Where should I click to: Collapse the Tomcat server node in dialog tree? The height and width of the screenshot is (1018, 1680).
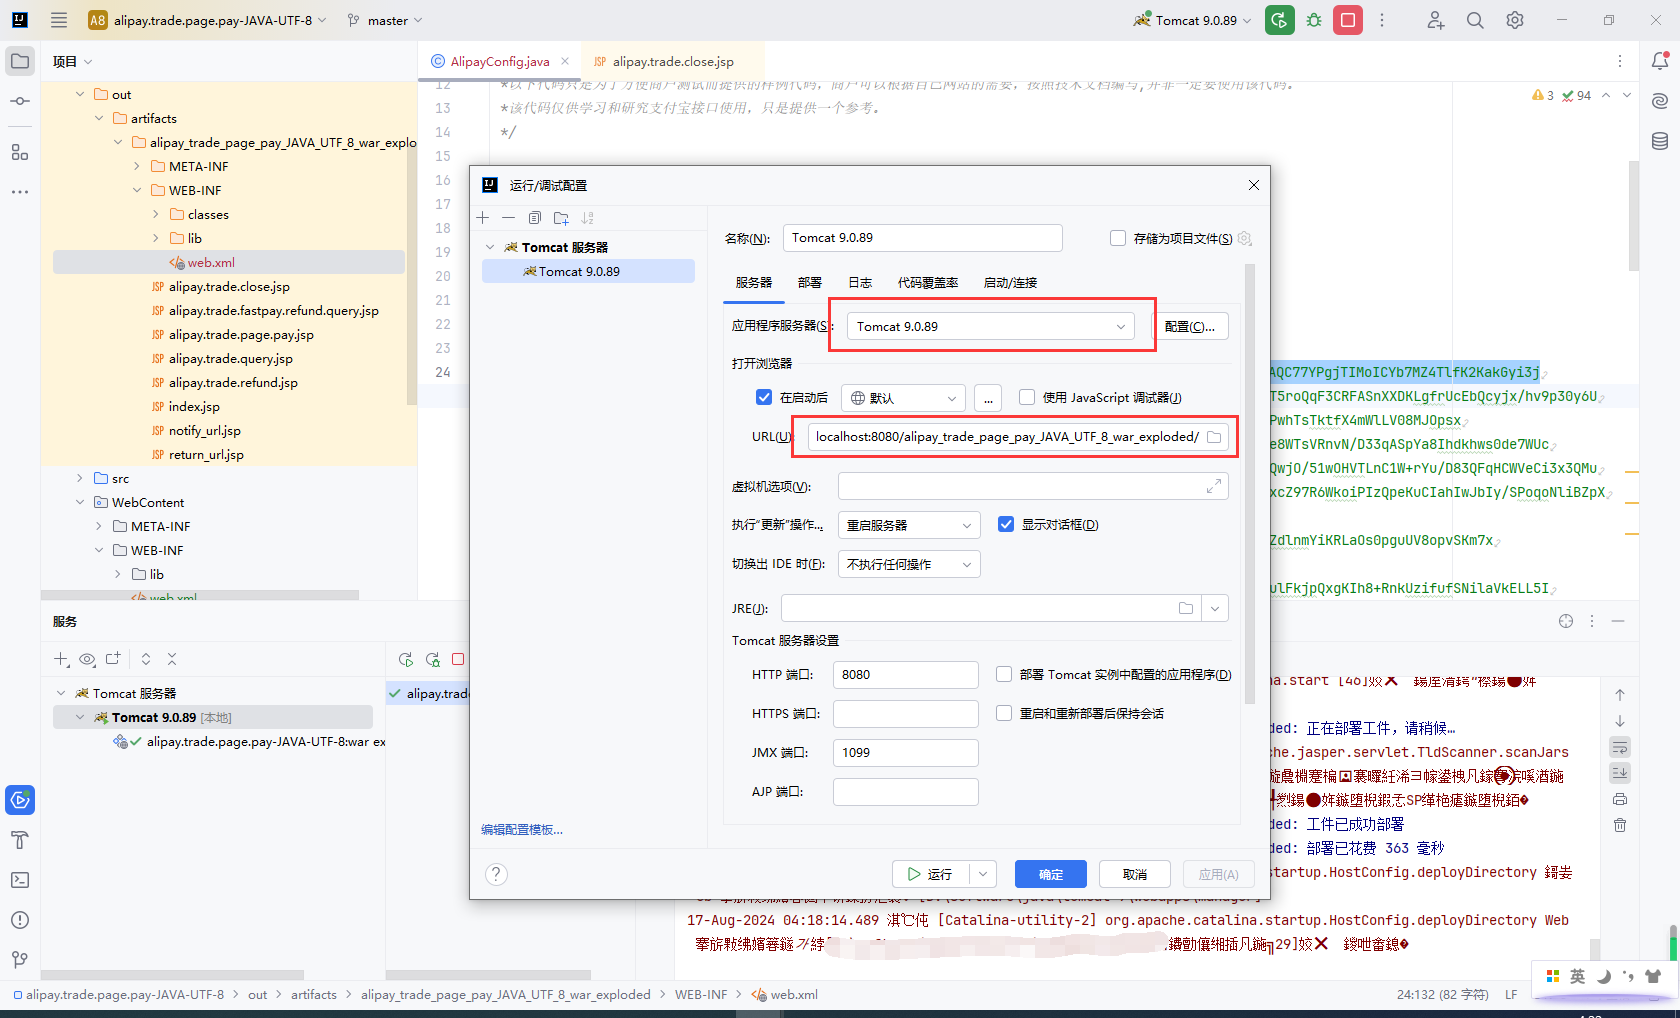point(490,247)
